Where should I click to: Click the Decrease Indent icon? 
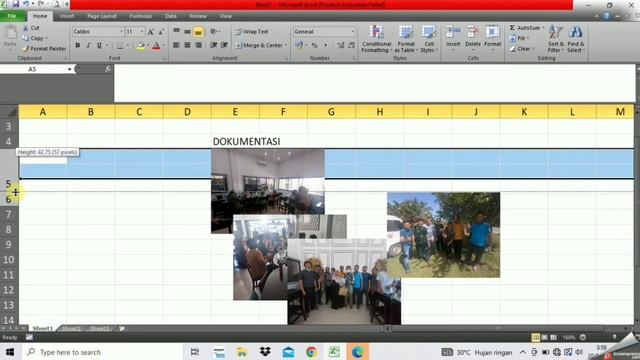click(213, 45)
